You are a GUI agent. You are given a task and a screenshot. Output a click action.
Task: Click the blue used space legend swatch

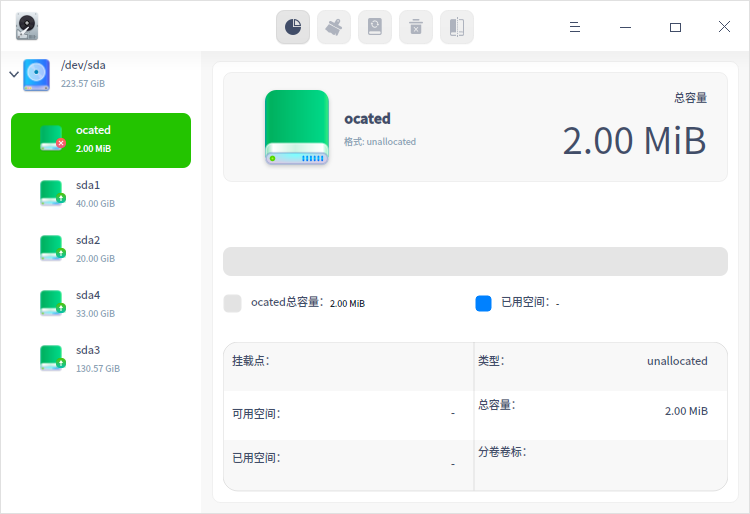pos(484,303)
